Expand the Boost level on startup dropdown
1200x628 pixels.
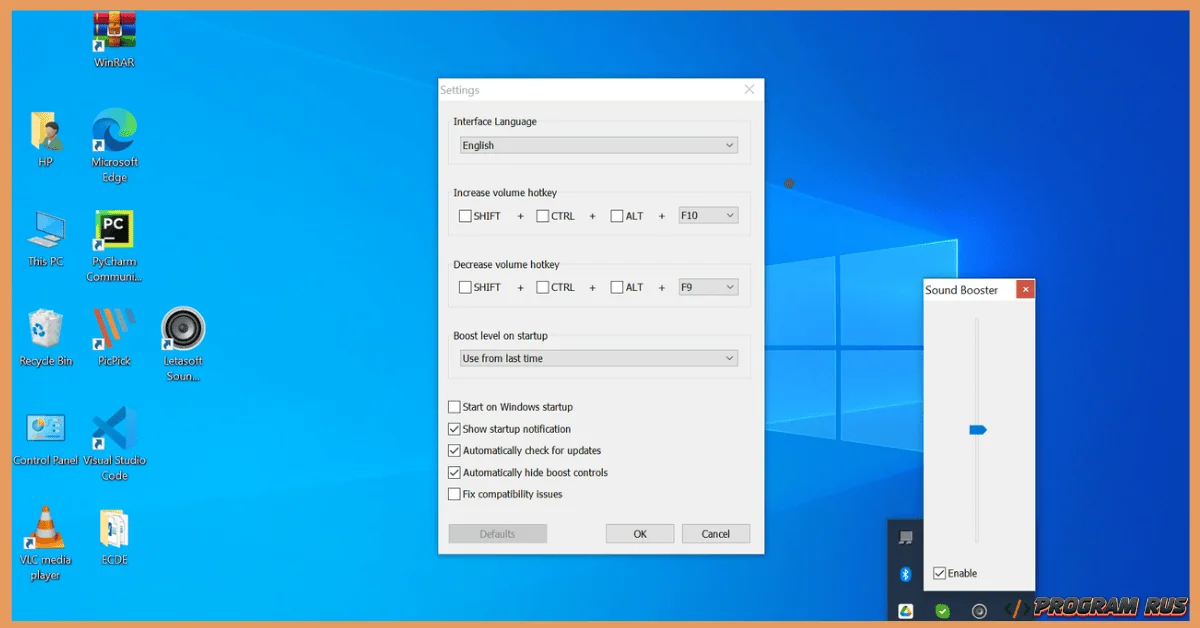pyautogui.click(x=598, y=358)
